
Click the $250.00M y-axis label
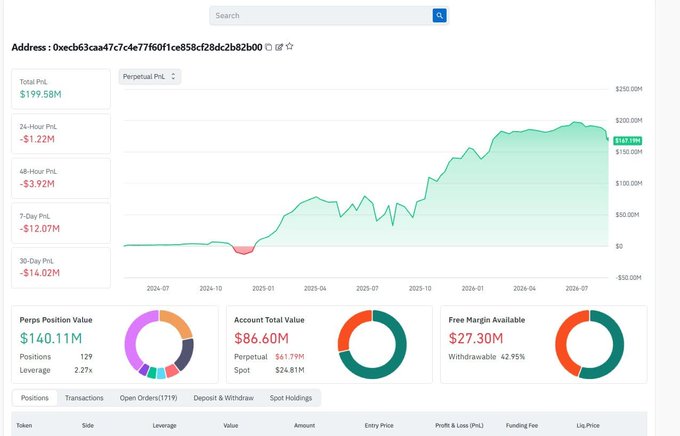(629, 89)
